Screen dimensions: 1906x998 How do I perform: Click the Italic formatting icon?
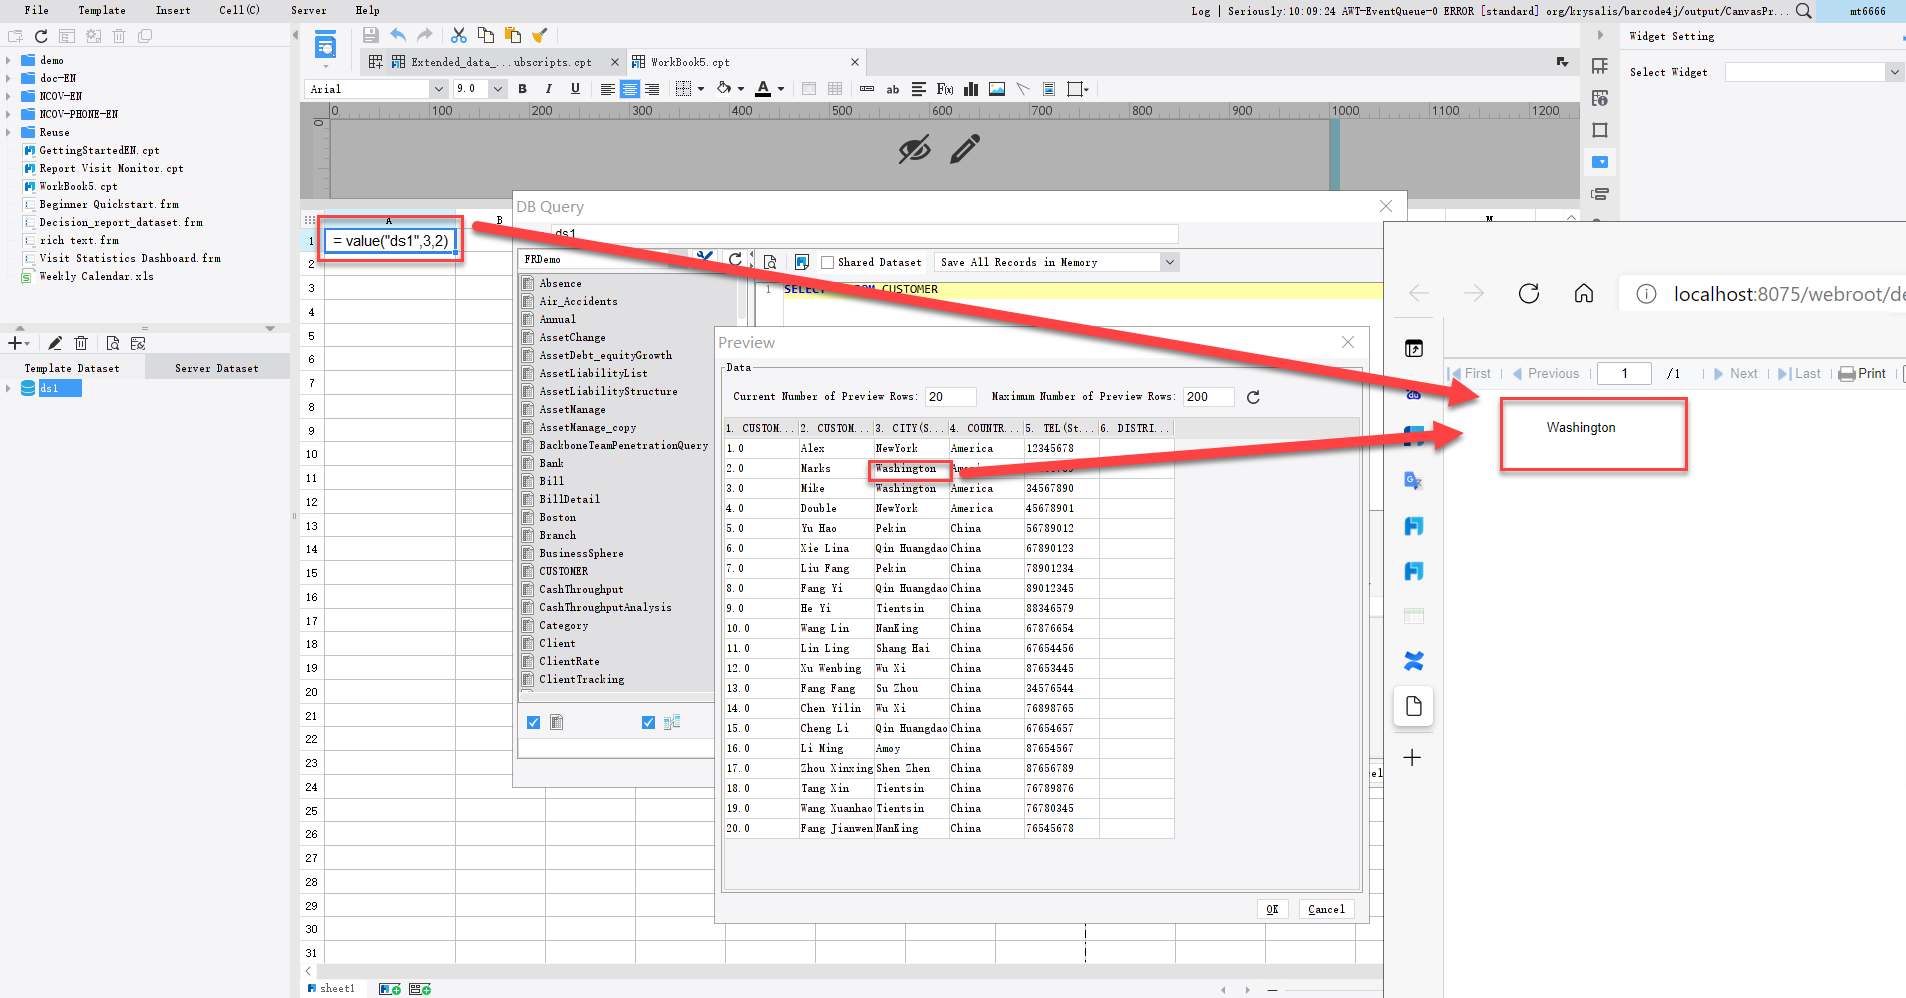pyautogui.click(x=548, y=89)
